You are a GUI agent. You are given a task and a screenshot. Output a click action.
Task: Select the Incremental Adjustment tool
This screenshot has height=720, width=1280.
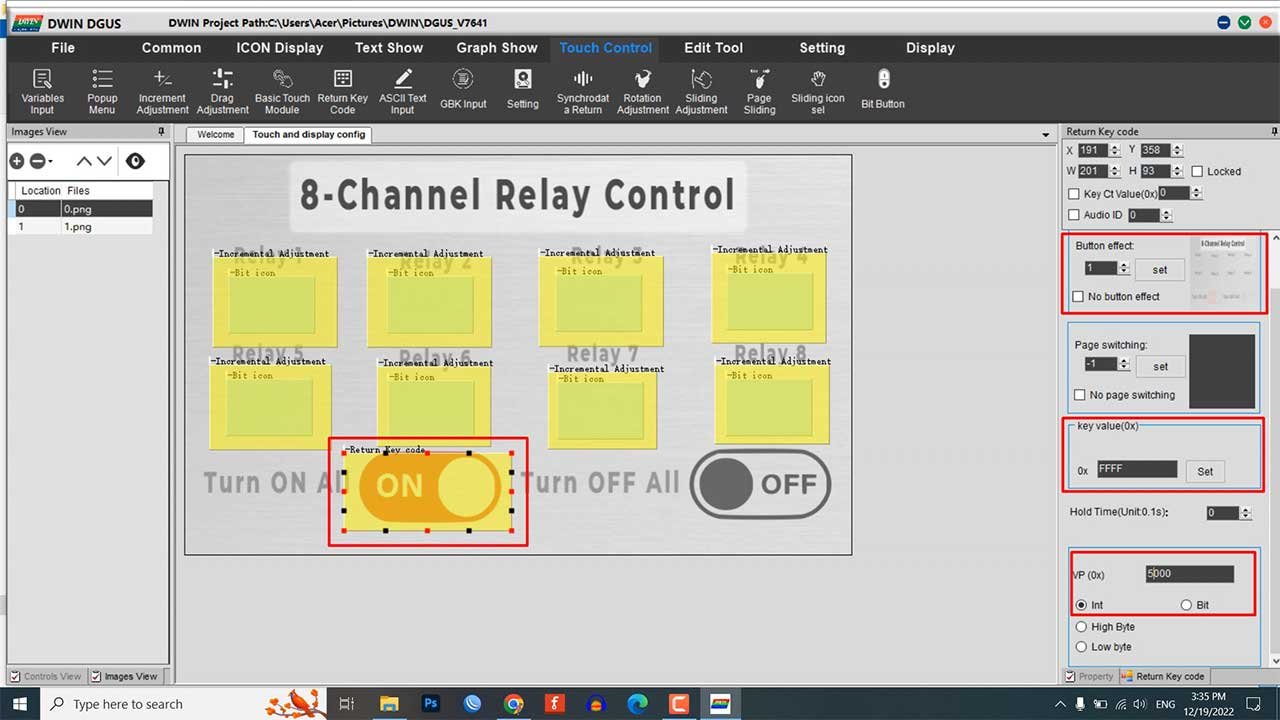coord(162,90)
